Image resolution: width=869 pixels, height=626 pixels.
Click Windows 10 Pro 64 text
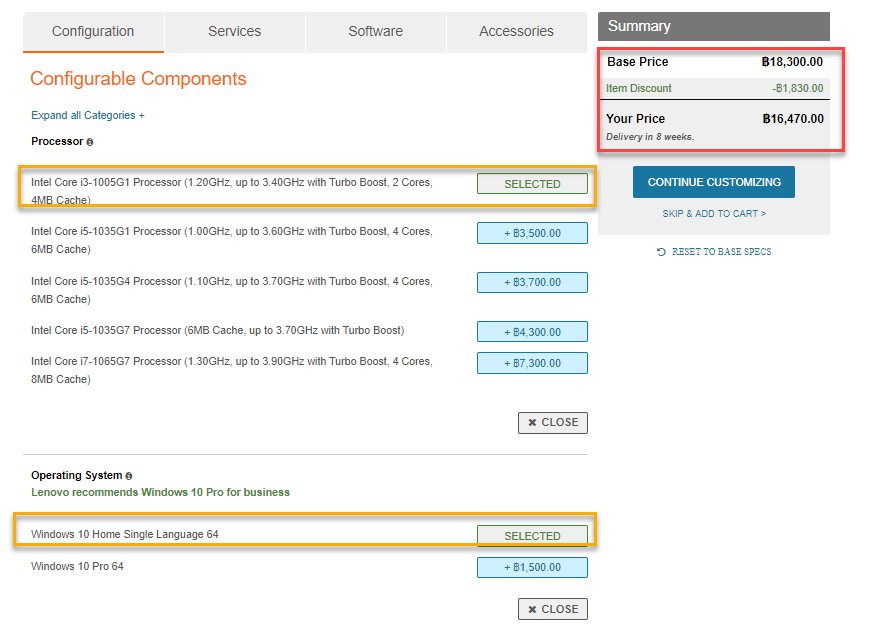click(77, 566)
